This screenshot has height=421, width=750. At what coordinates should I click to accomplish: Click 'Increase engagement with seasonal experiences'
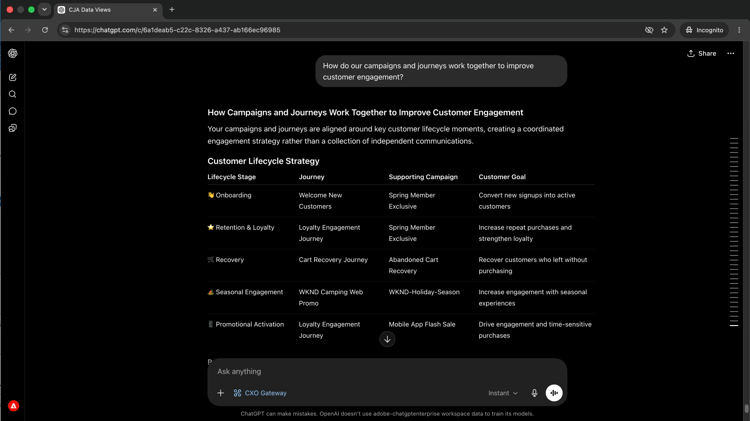click(x=532, y=298)
